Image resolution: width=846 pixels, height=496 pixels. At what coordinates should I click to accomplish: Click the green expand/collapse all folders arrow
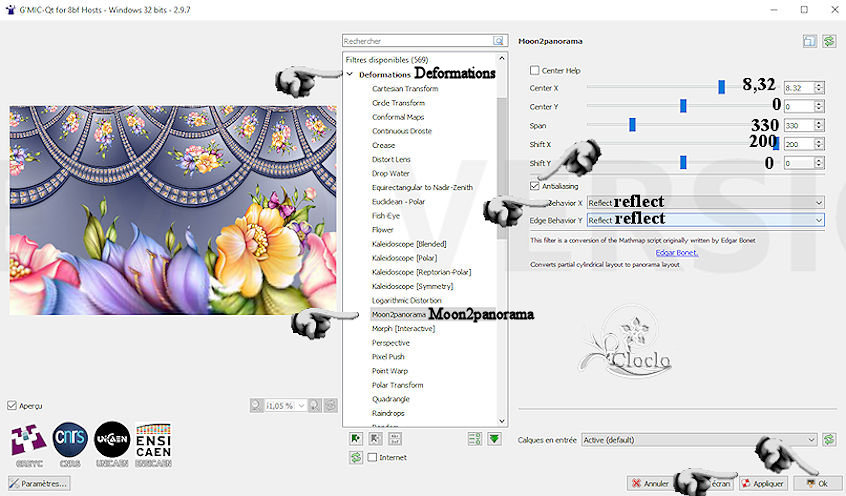494,438
